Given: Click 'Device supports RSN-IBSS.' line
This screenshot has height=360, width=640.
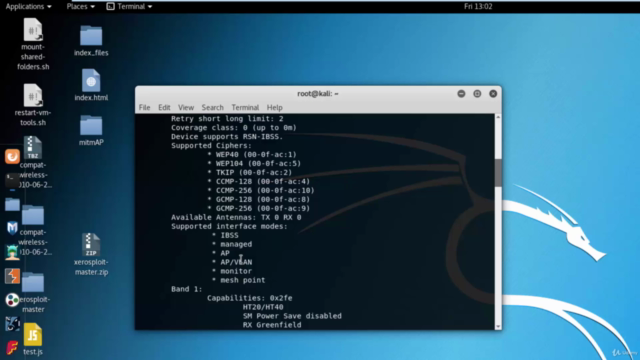Looking at the screenshot, I should pos(227,137).
